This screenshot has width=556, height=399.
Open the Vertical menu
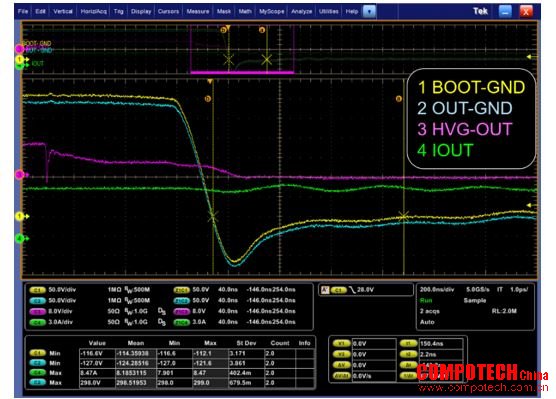point(63,11)
